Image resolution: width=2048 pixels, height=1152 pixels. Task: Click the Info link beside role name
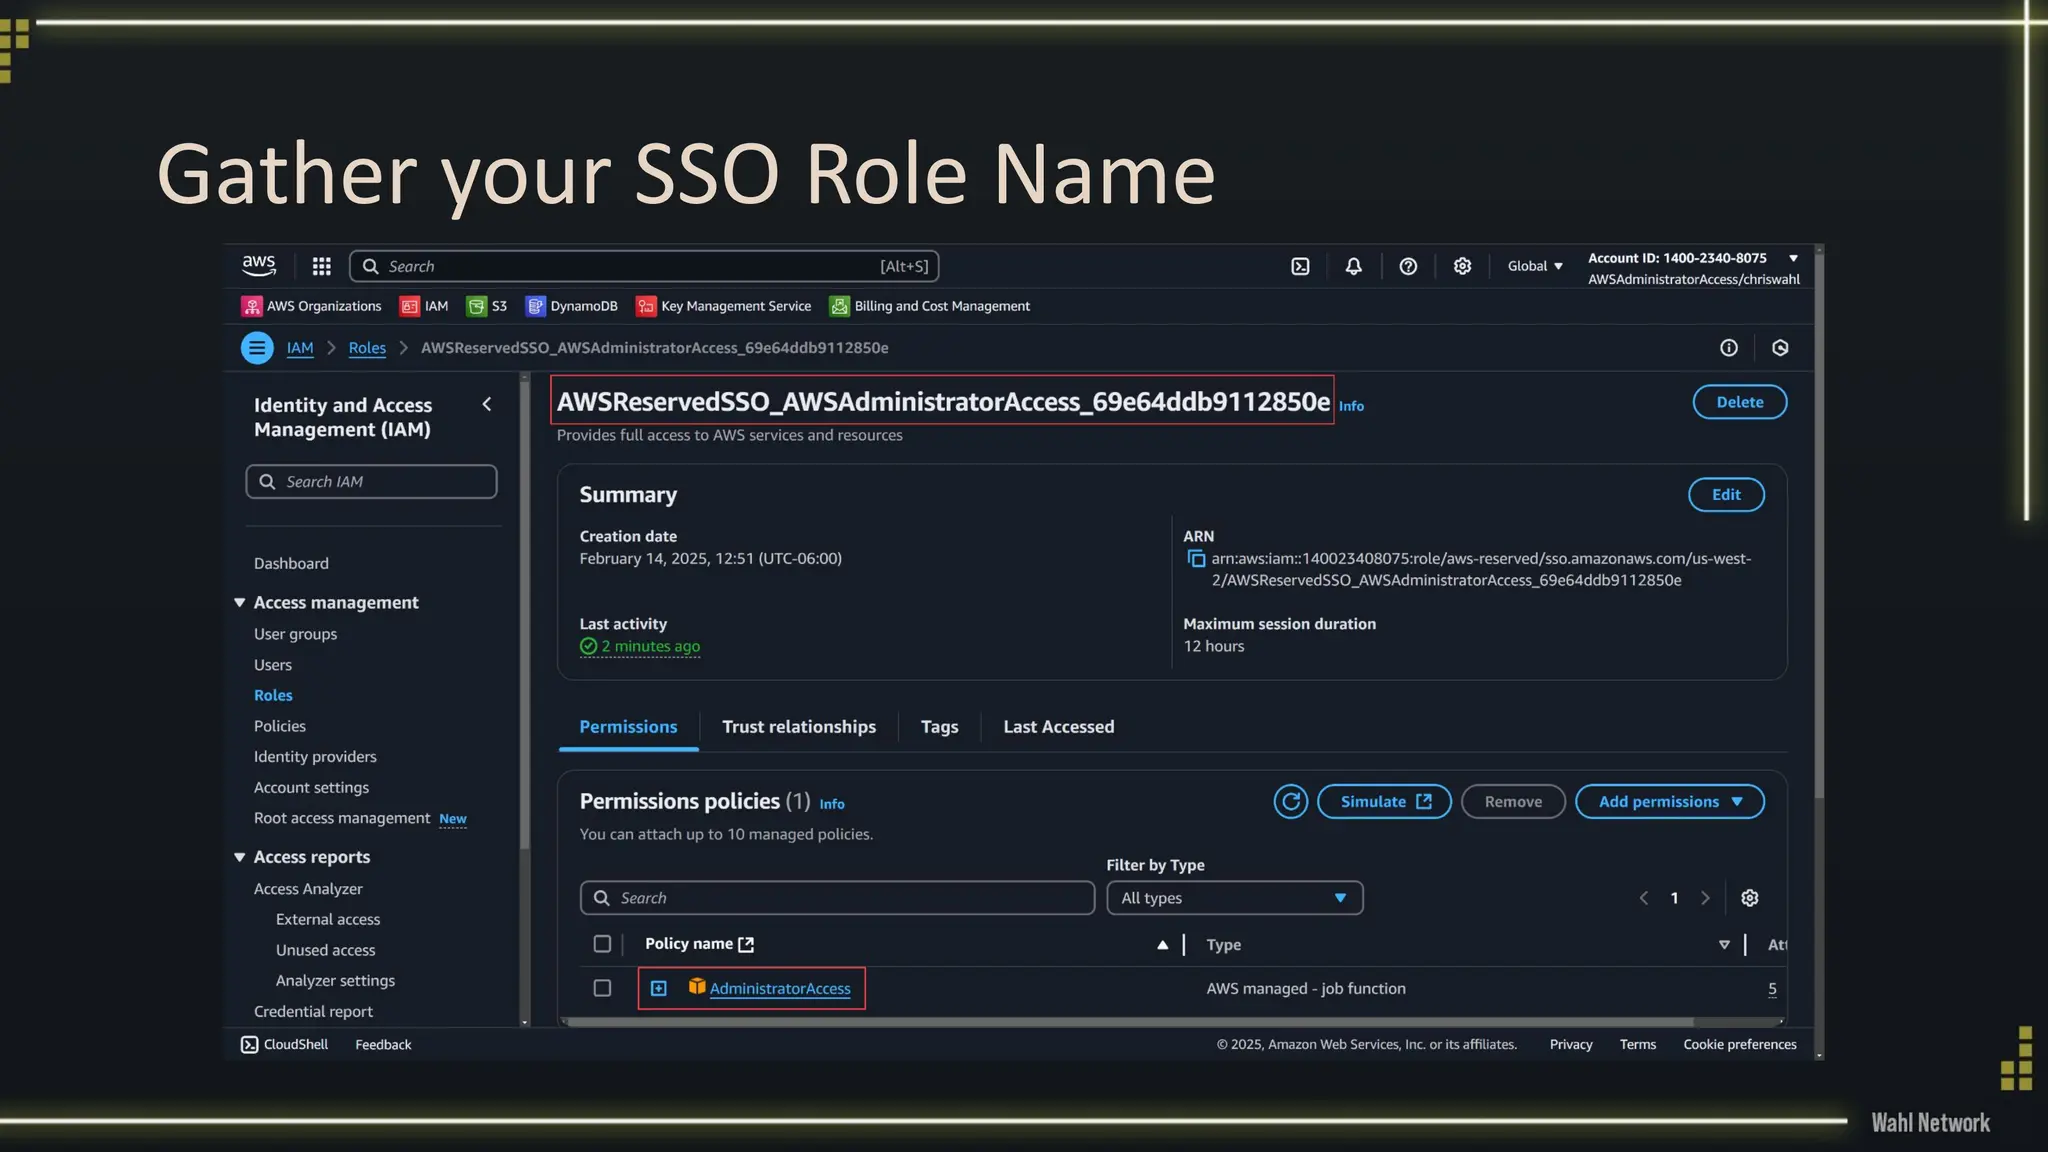tap(1351, 406)
